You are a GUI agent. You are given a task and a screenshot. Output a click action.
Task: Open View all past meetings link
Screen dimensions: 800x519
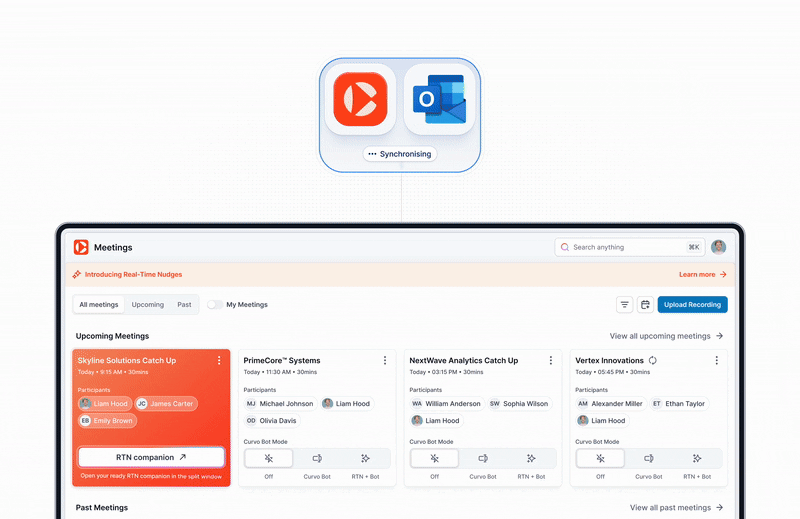pyautogui.click(x=677, y=507)
